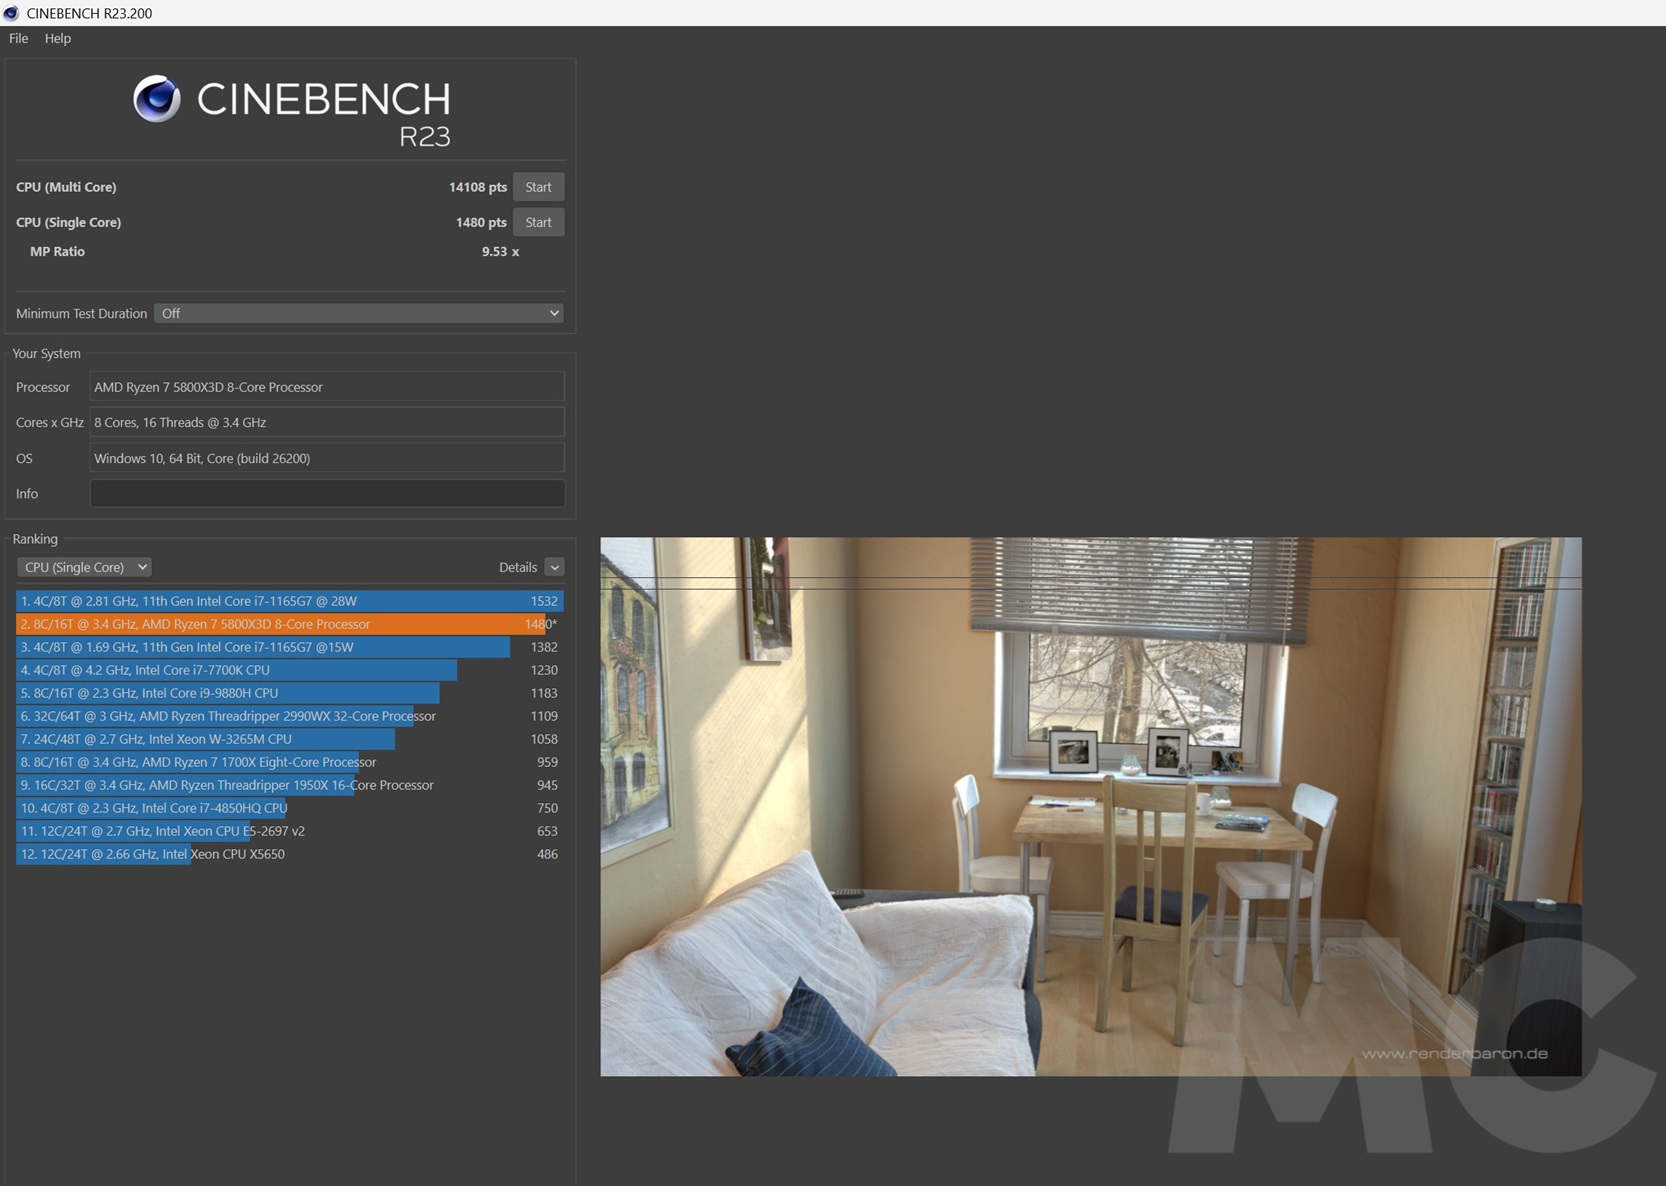
Task: Click the Details label in Ranking
Action: coord(518,567)
